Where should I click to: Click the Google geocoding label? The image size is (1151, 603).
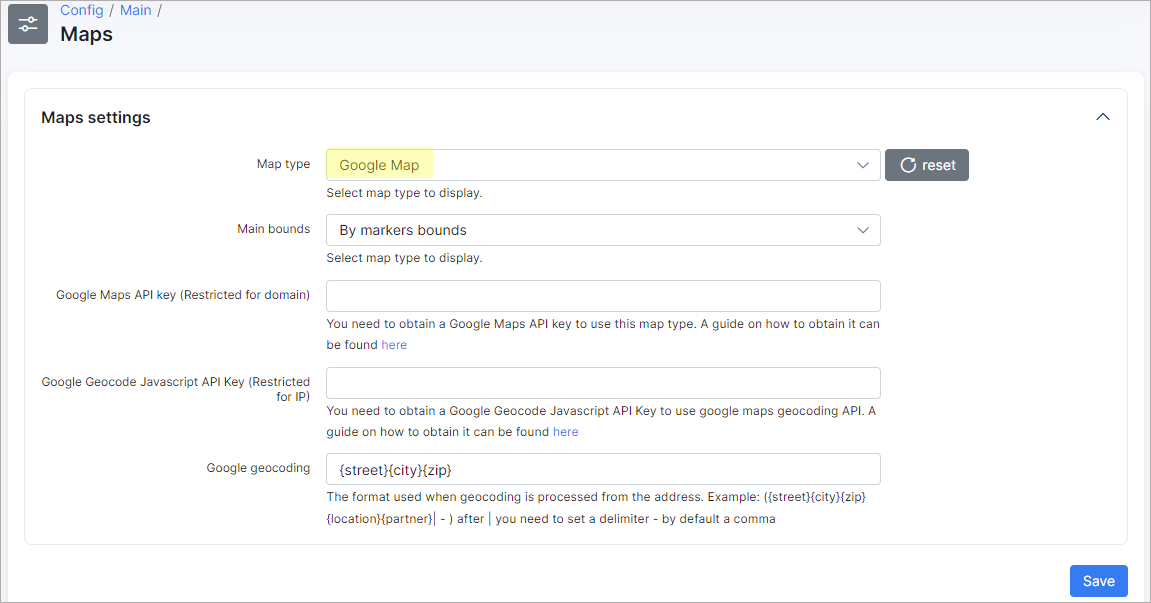[258, 468]
